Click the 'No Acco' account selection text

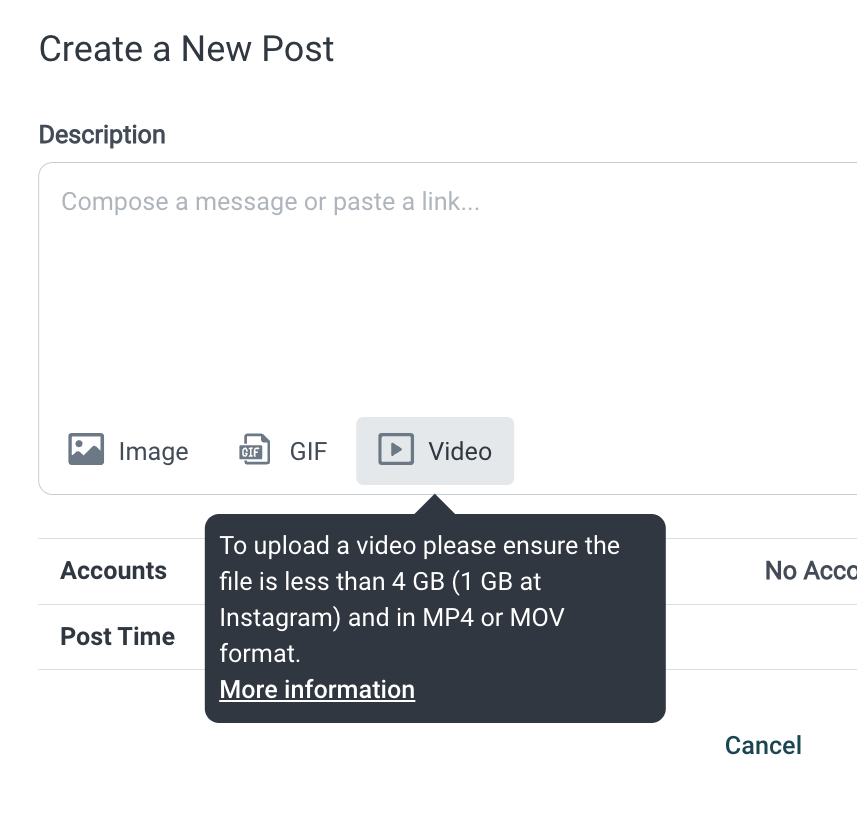[x=811, y=571]
